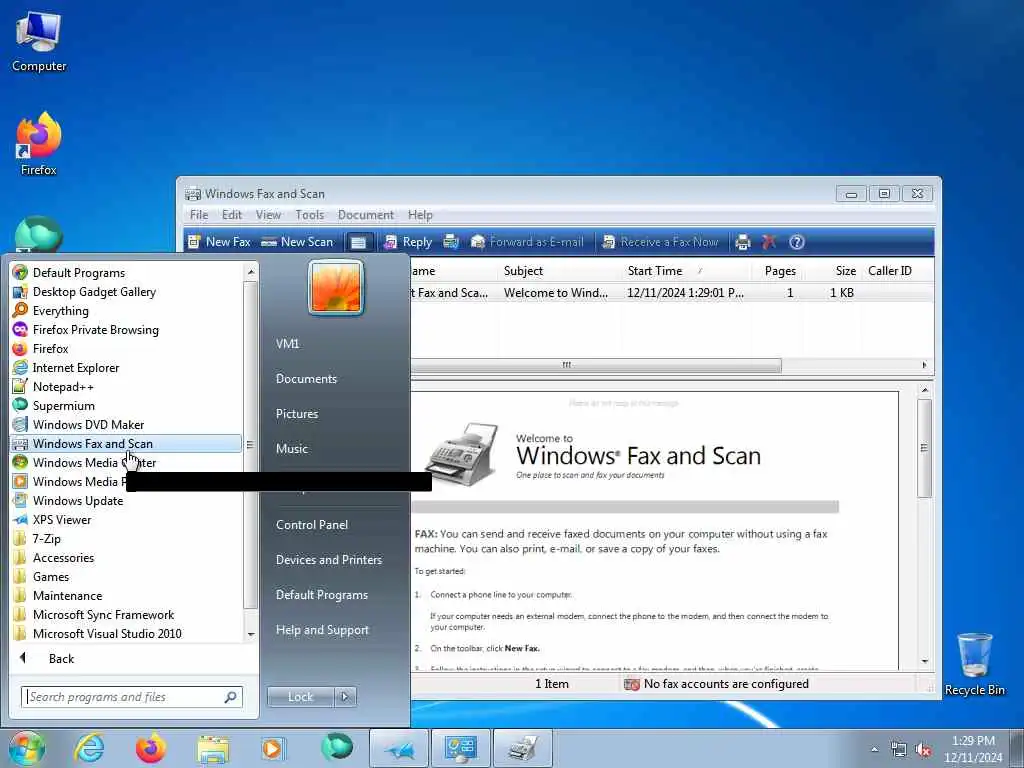Open Firefox Private Browsing from Start menu
The height and width of the screenshot is (768, 1024).
pos(127,330)
